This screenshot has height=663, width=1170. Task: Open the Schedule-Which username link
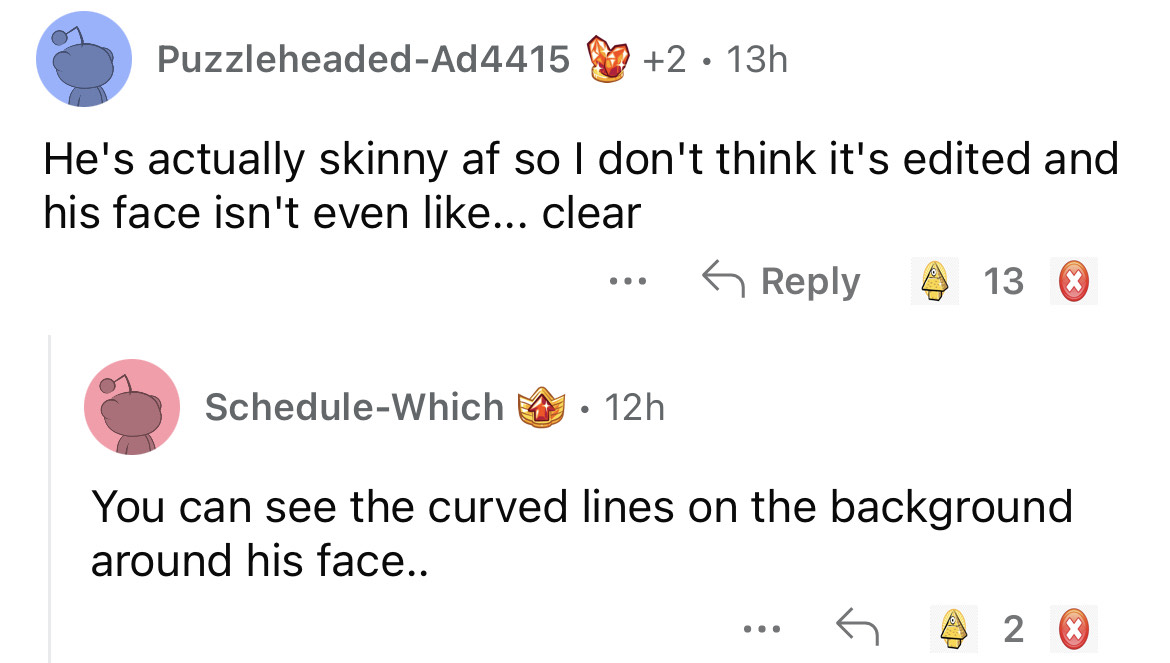point(354,407)
